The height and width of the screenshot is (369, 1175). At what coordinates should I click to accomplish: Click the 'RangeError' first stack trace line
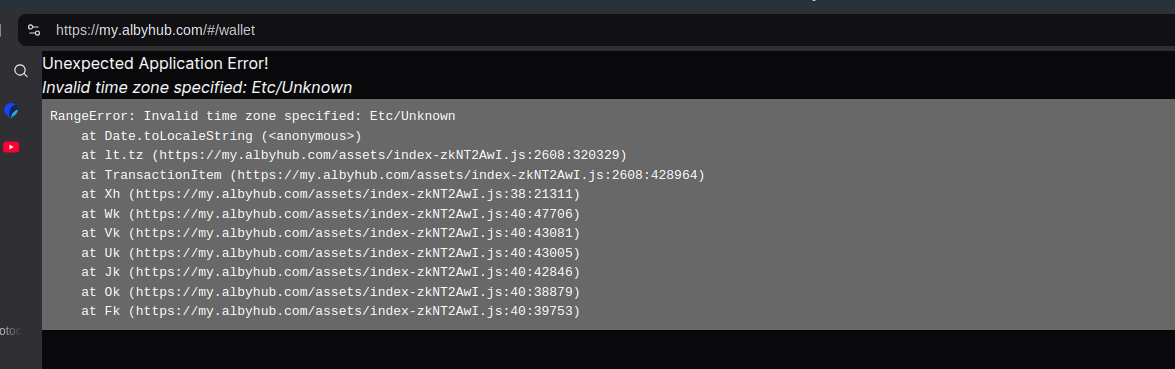(253, 116)
